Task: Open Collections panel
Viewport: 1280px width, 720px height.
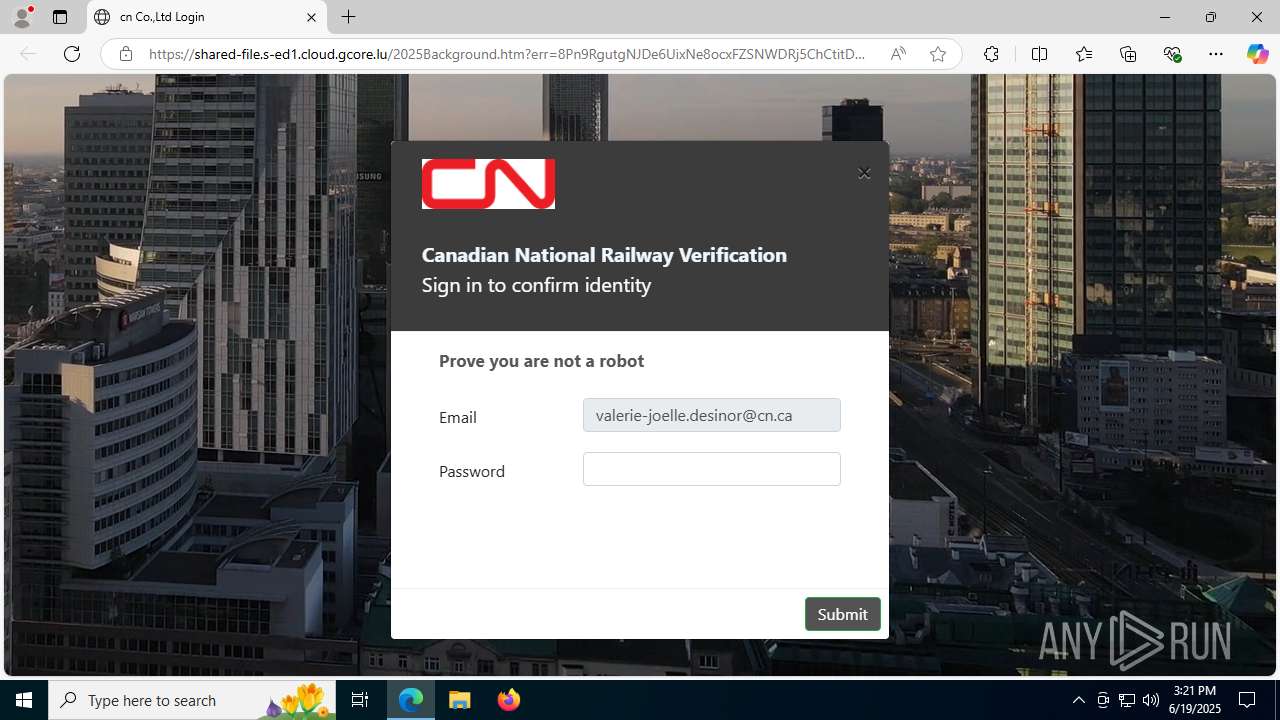Action: click(x=1128, y=54)
